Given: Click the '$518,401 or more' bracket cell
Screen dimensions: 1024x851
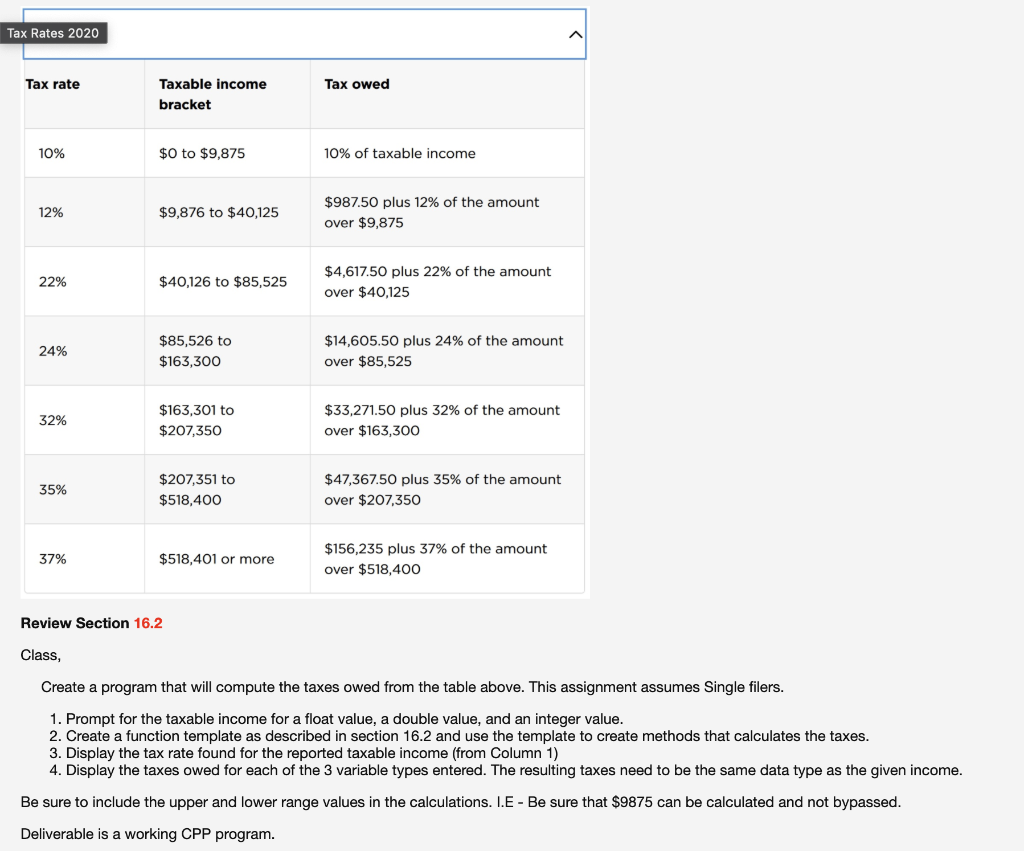Looking at the screenshot, I should (x=227, y=559).
